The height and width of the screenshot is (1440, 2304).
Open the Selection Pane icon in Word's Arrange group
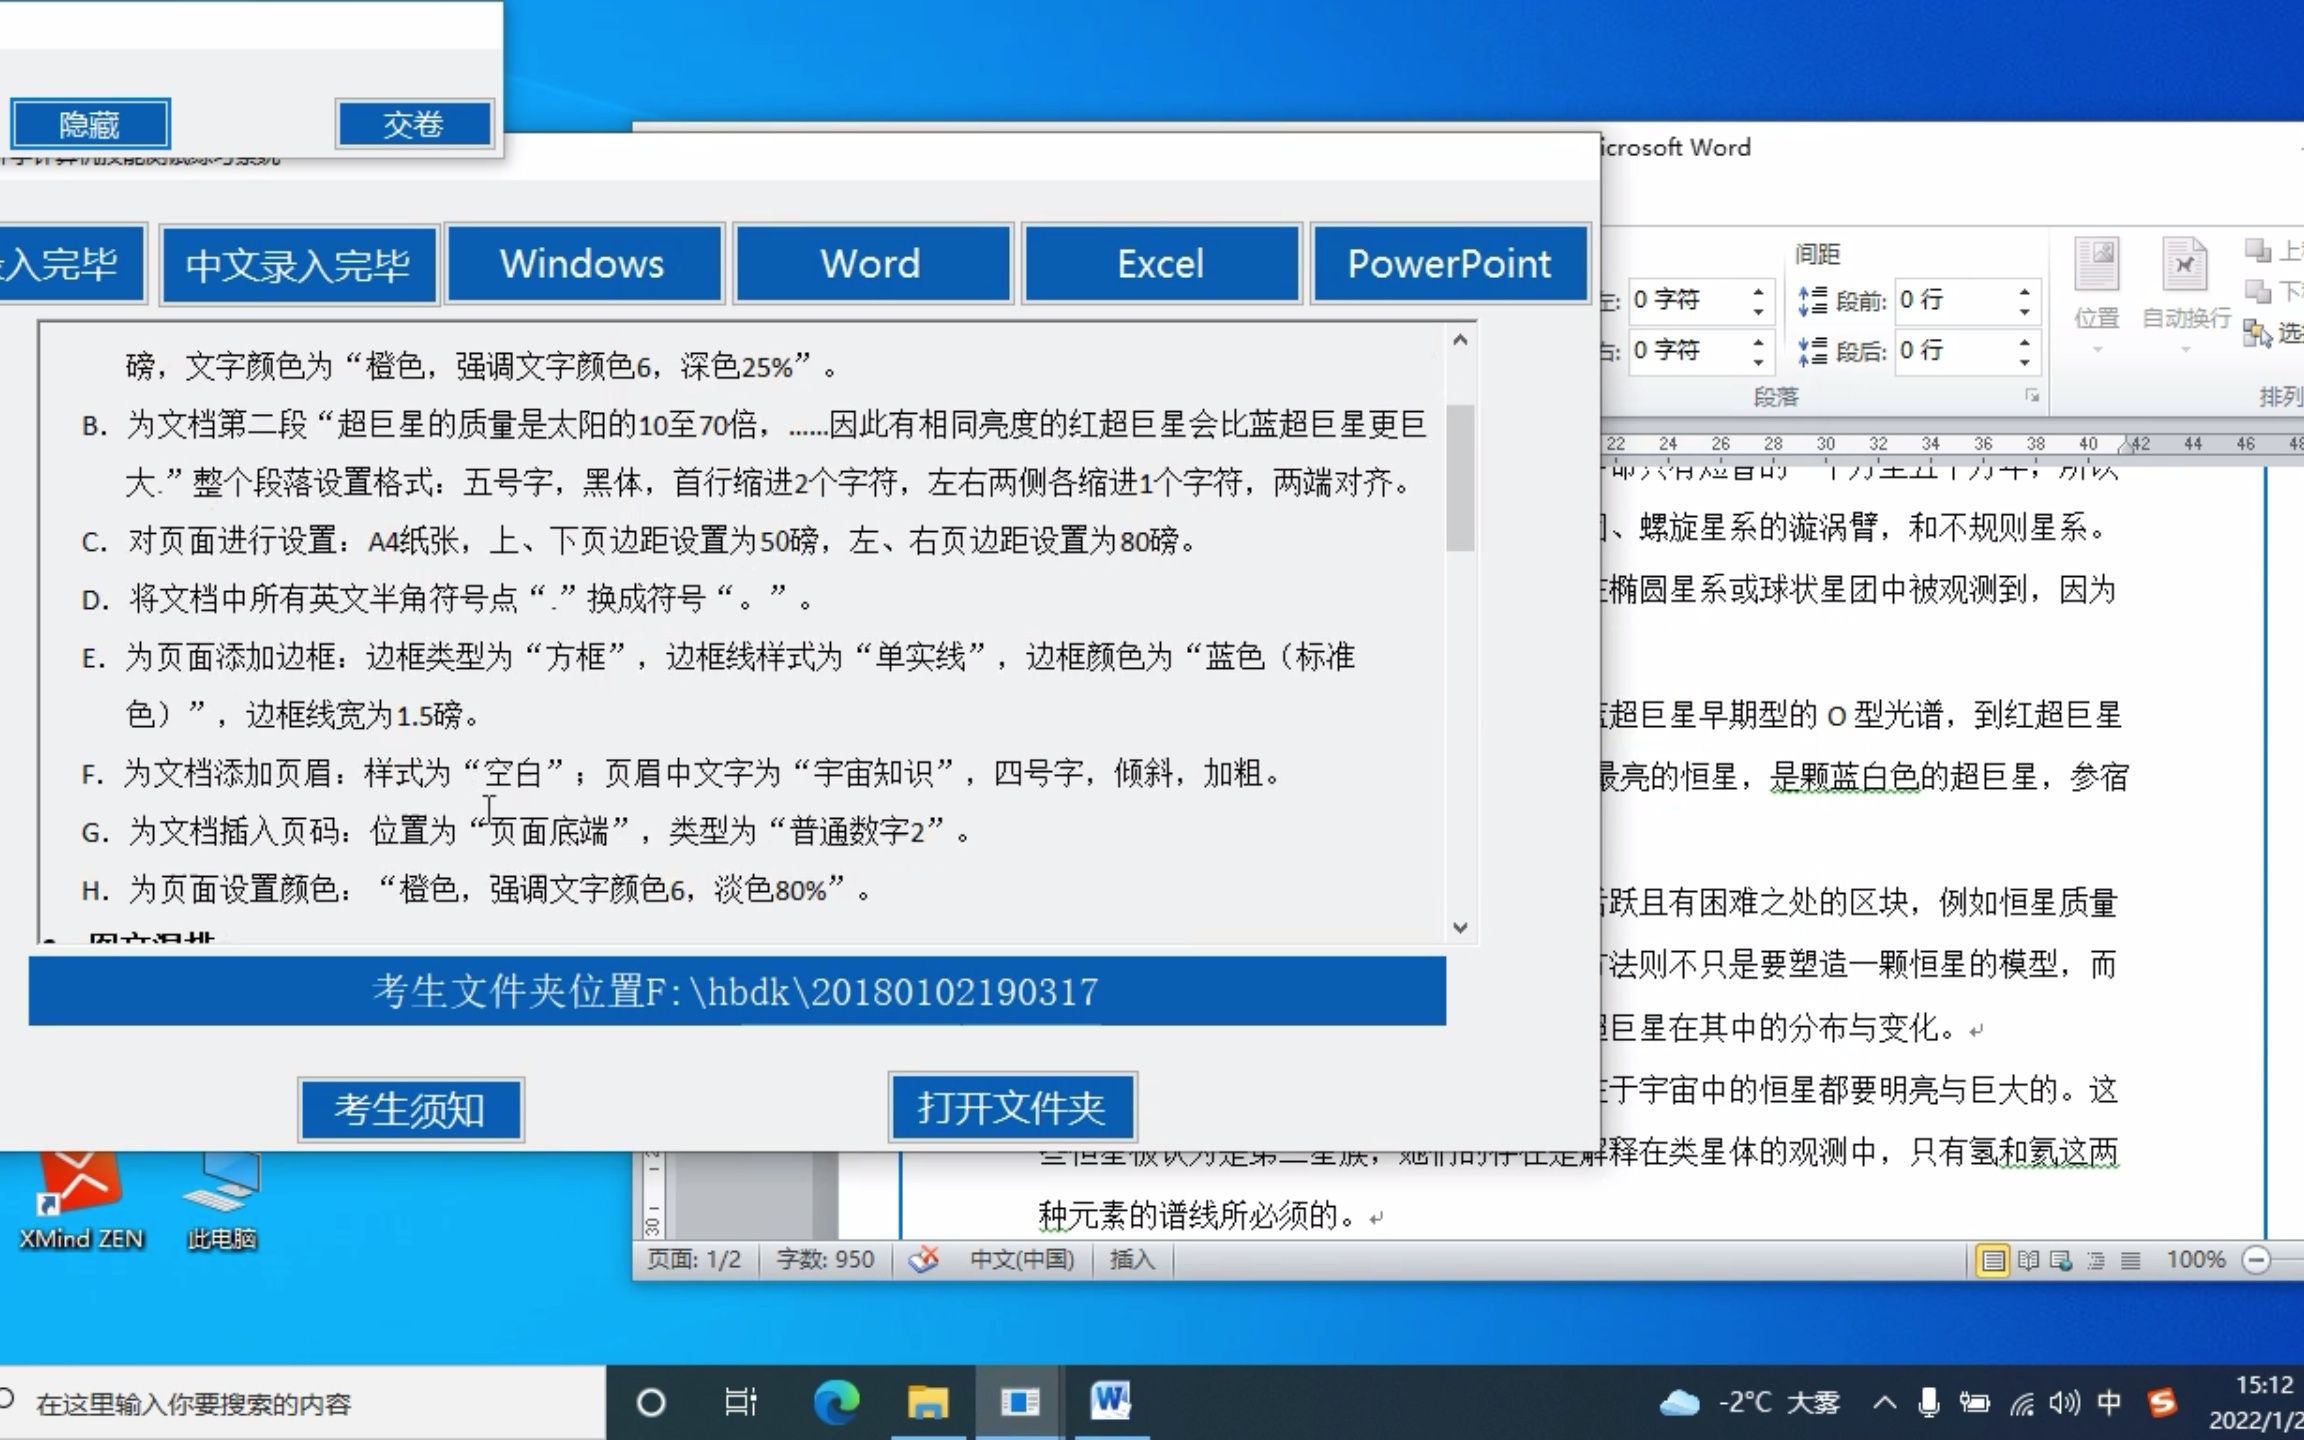(x=2257, y=334)
